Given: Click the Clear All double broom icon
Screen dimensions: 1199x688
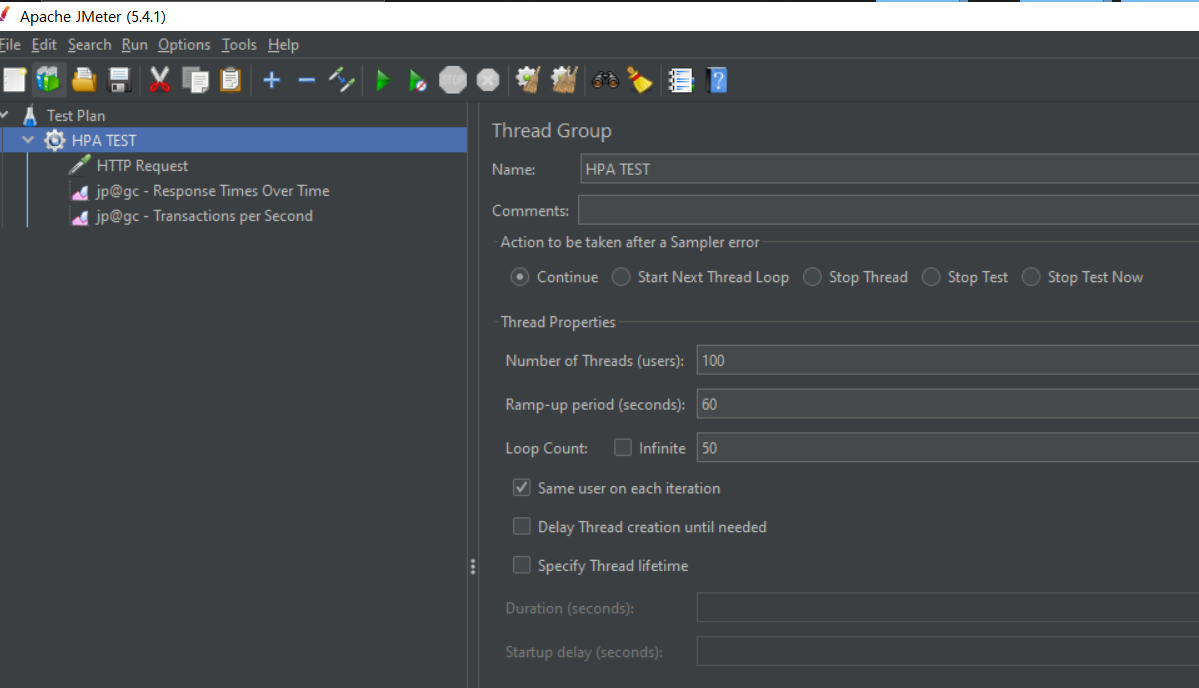Looking at the screenshot, I should [x=564, y=80].
